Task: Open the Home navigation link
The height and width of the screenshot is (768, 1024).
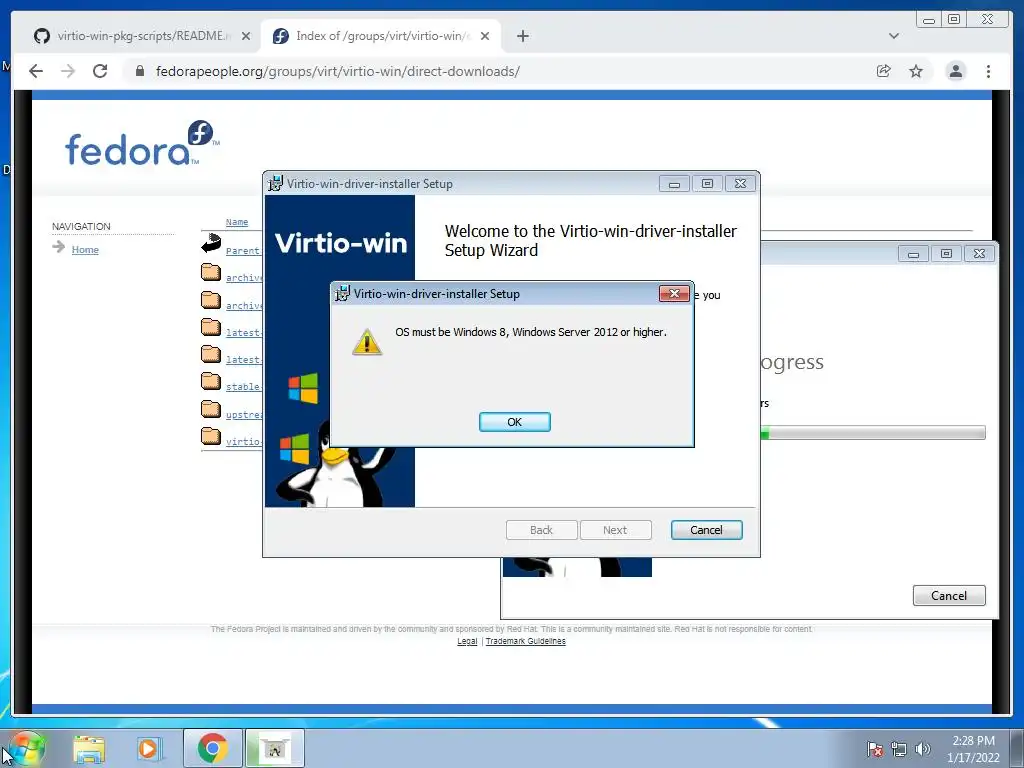Action: (85, 249)
